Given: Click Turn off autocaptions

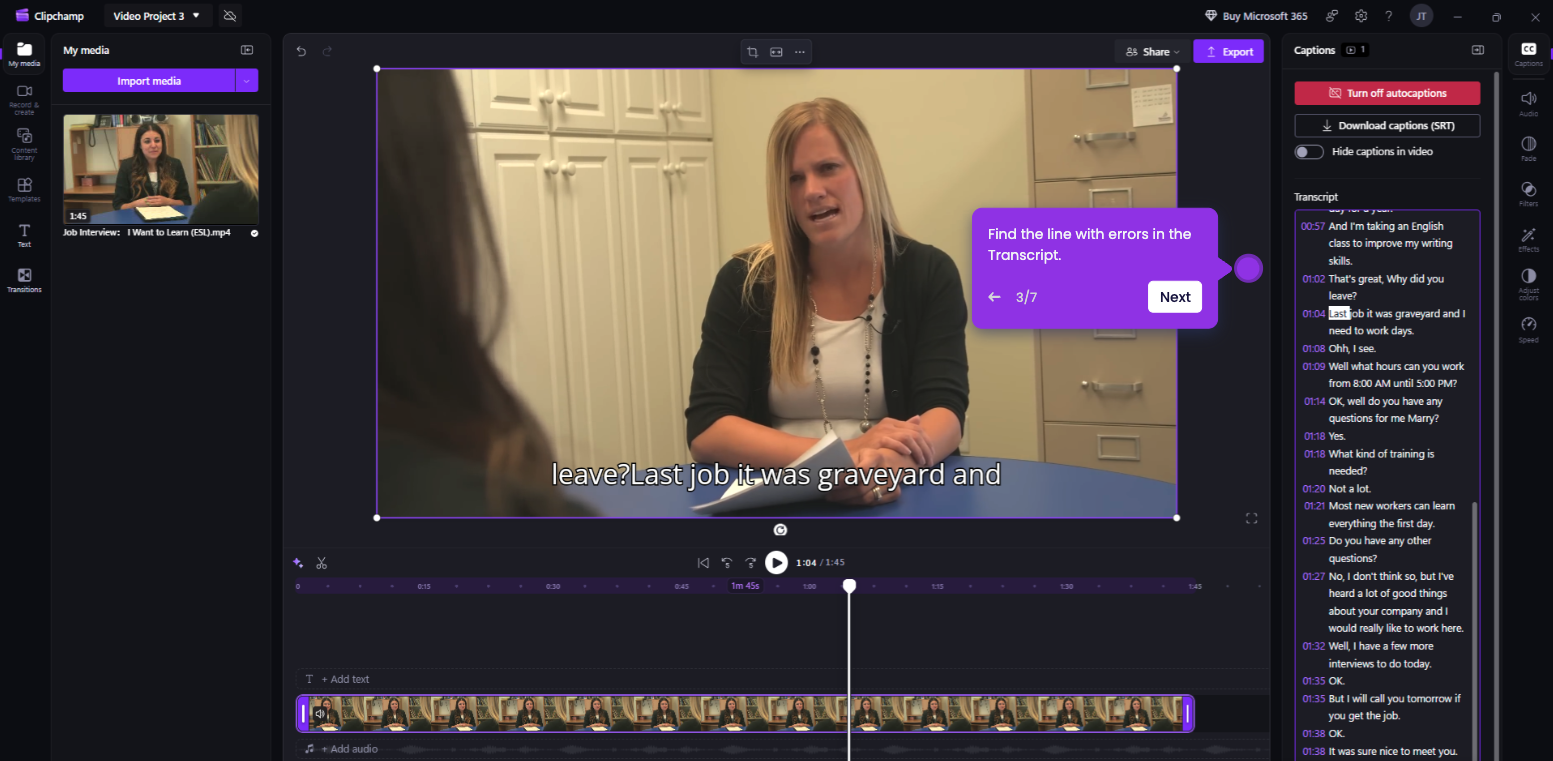Looking at the screenshot, I should point(1387,93).
